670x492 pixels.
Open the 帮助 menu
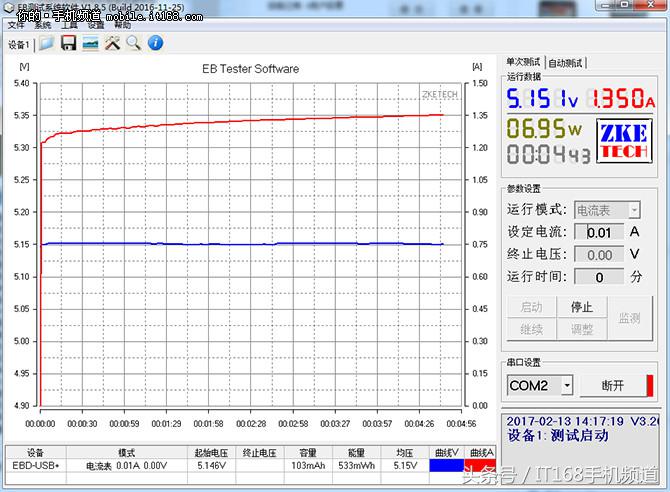[122, 25]
